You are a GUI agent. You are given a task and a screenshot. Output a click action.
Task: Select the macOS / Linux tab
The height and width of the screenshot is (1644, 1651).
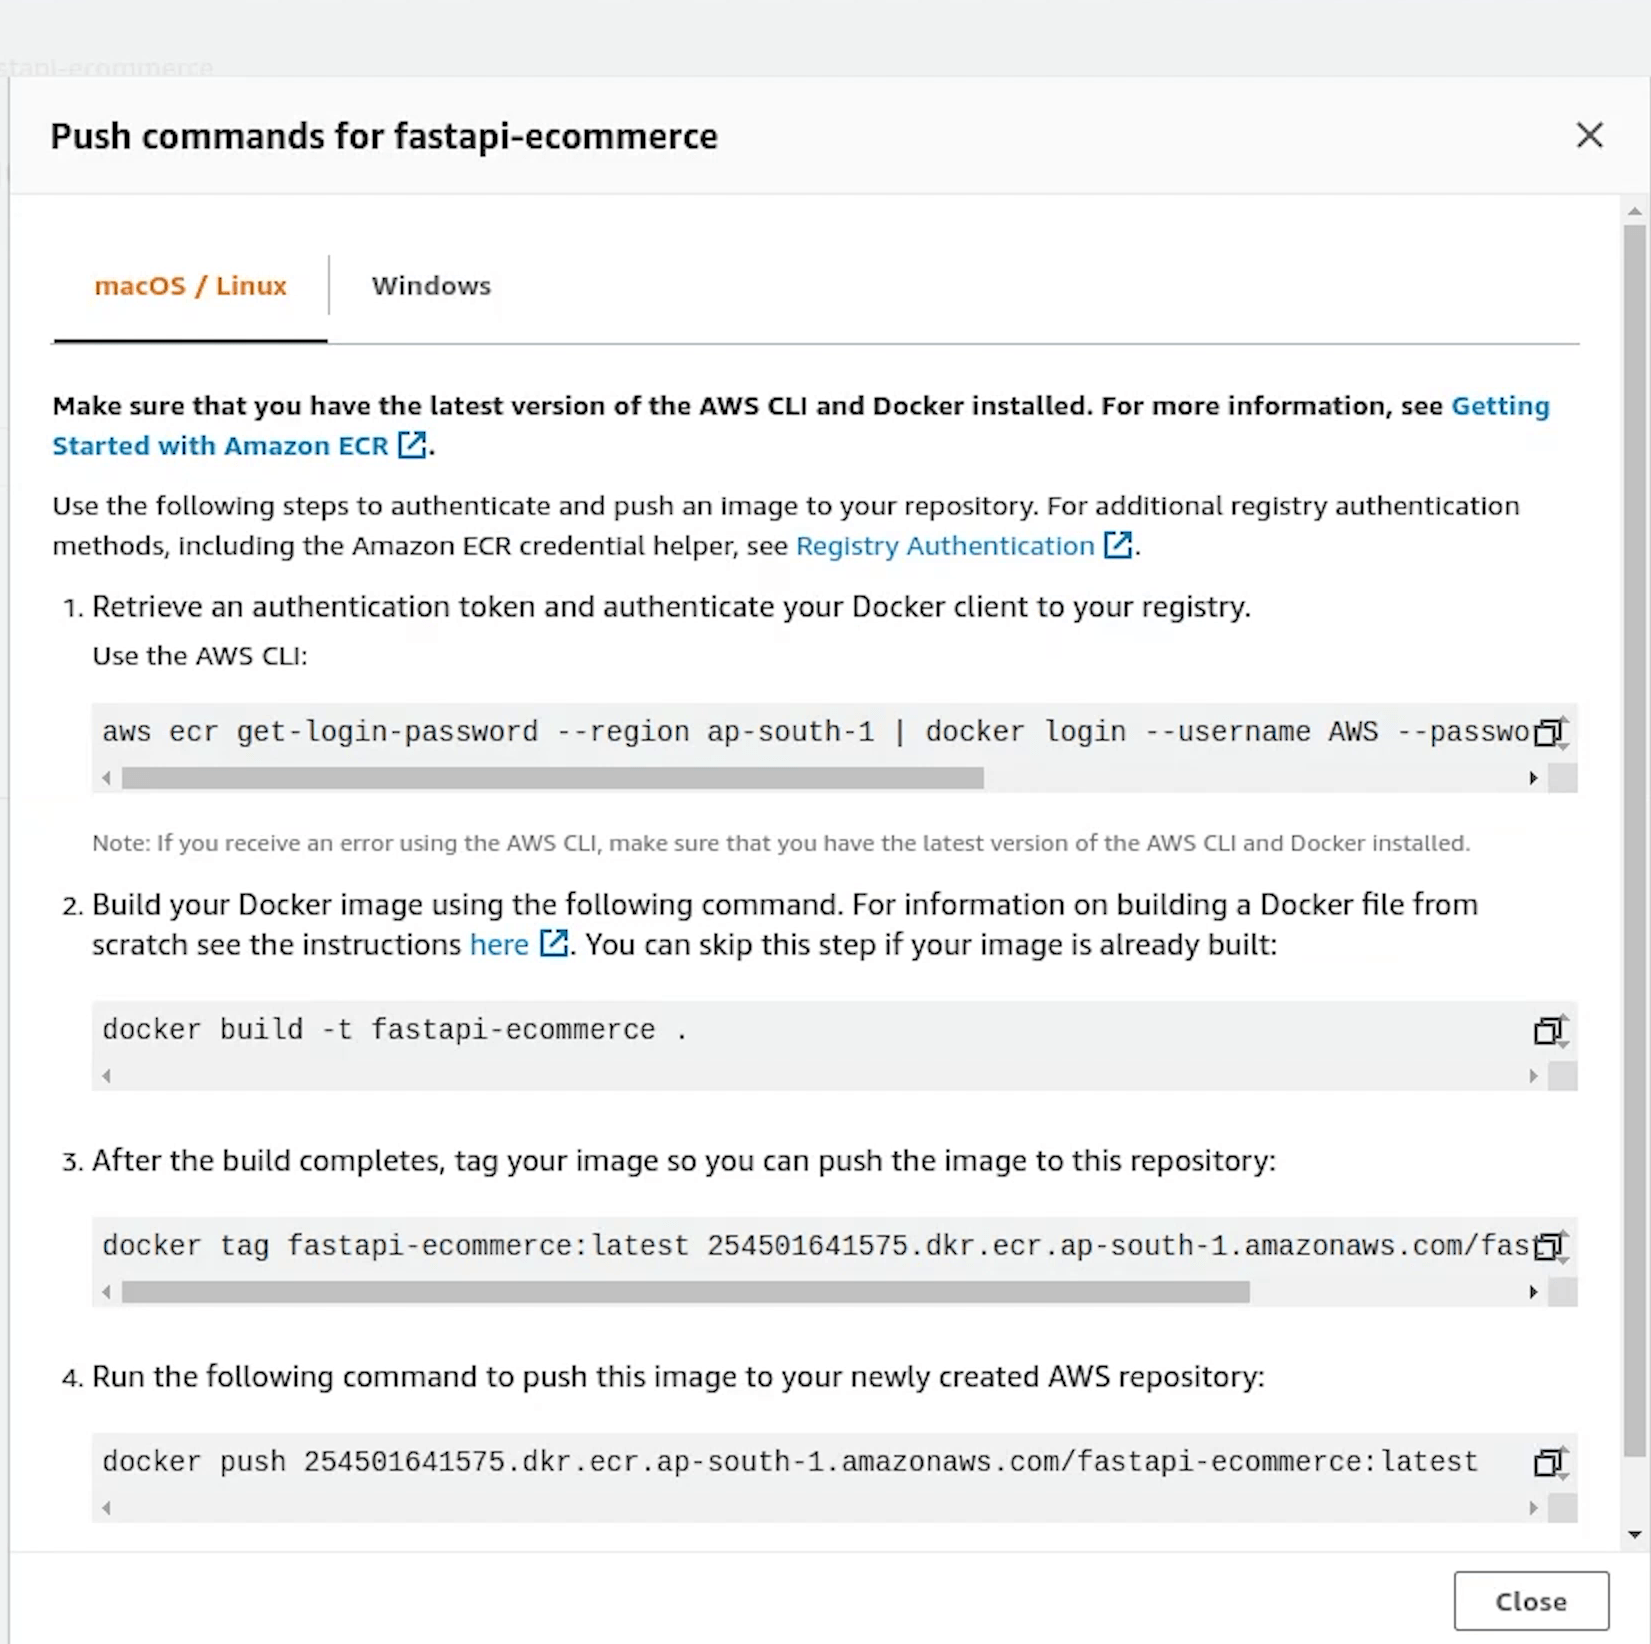click(190, 286)
